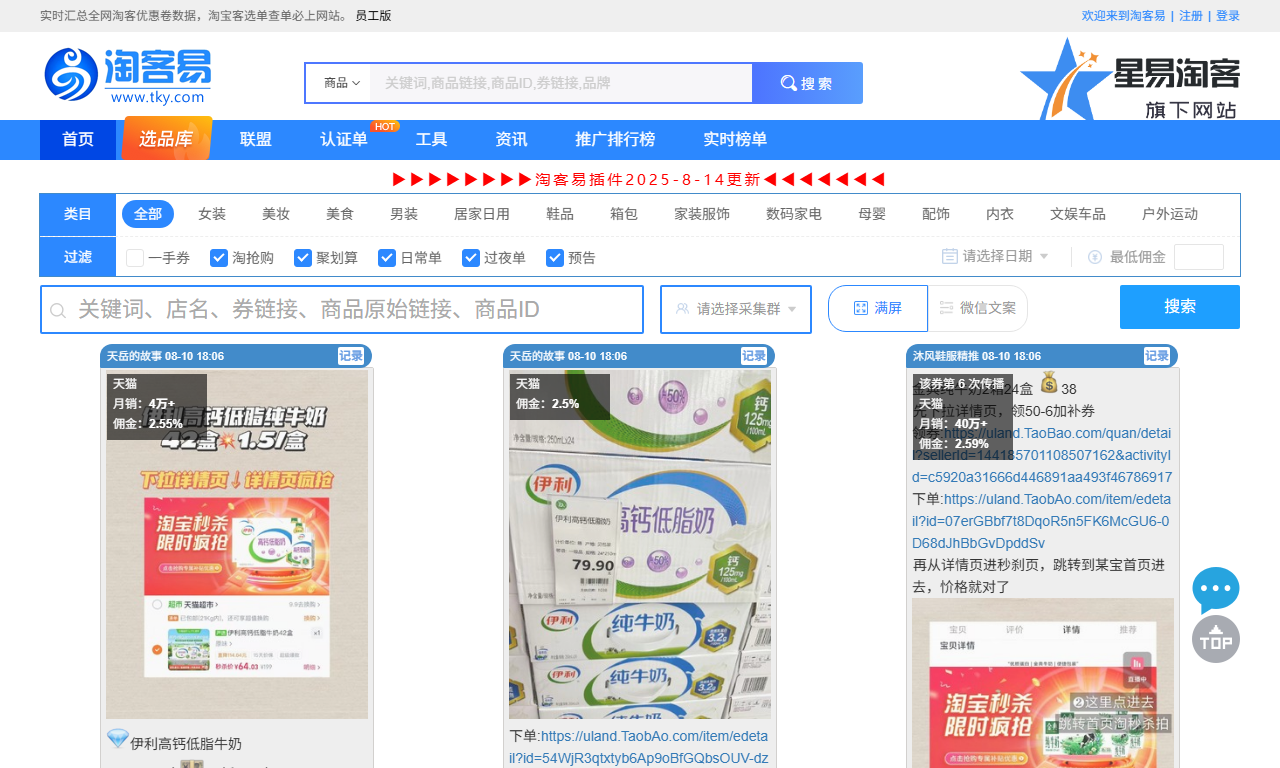Image resolution: width=1280 pixels, height=768 pixels.
Task: Click the 记录 badge on first 天岳的故事 card
Action: click(351, 356)
